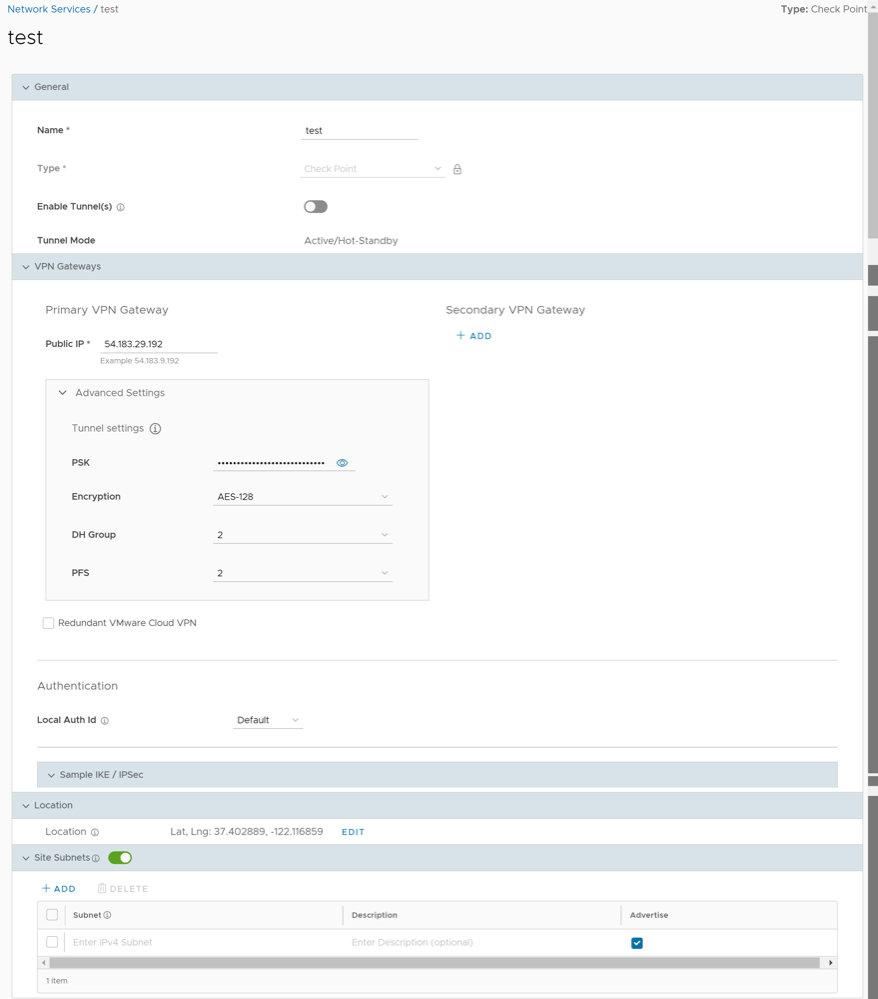Click the Local Auth Id info icon
The height and width of the screenshot is (999, 878).
[105, 721]
